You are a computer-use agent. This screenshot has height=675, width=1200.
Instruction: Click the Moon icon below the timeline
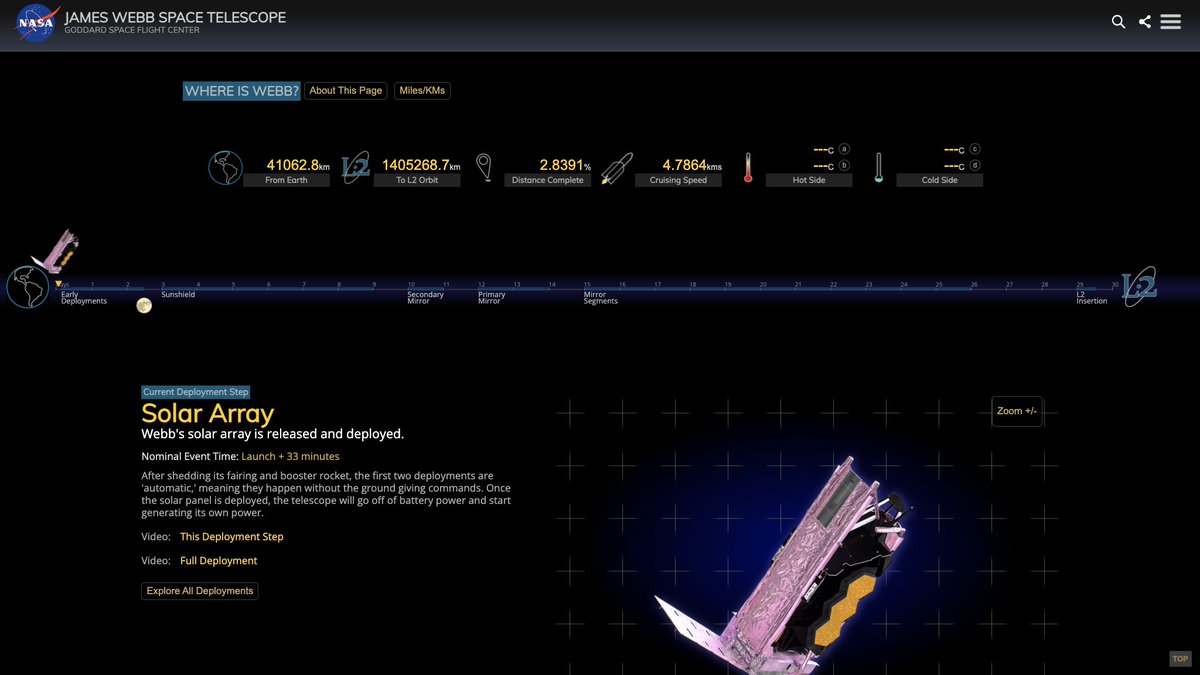(144, 306)
